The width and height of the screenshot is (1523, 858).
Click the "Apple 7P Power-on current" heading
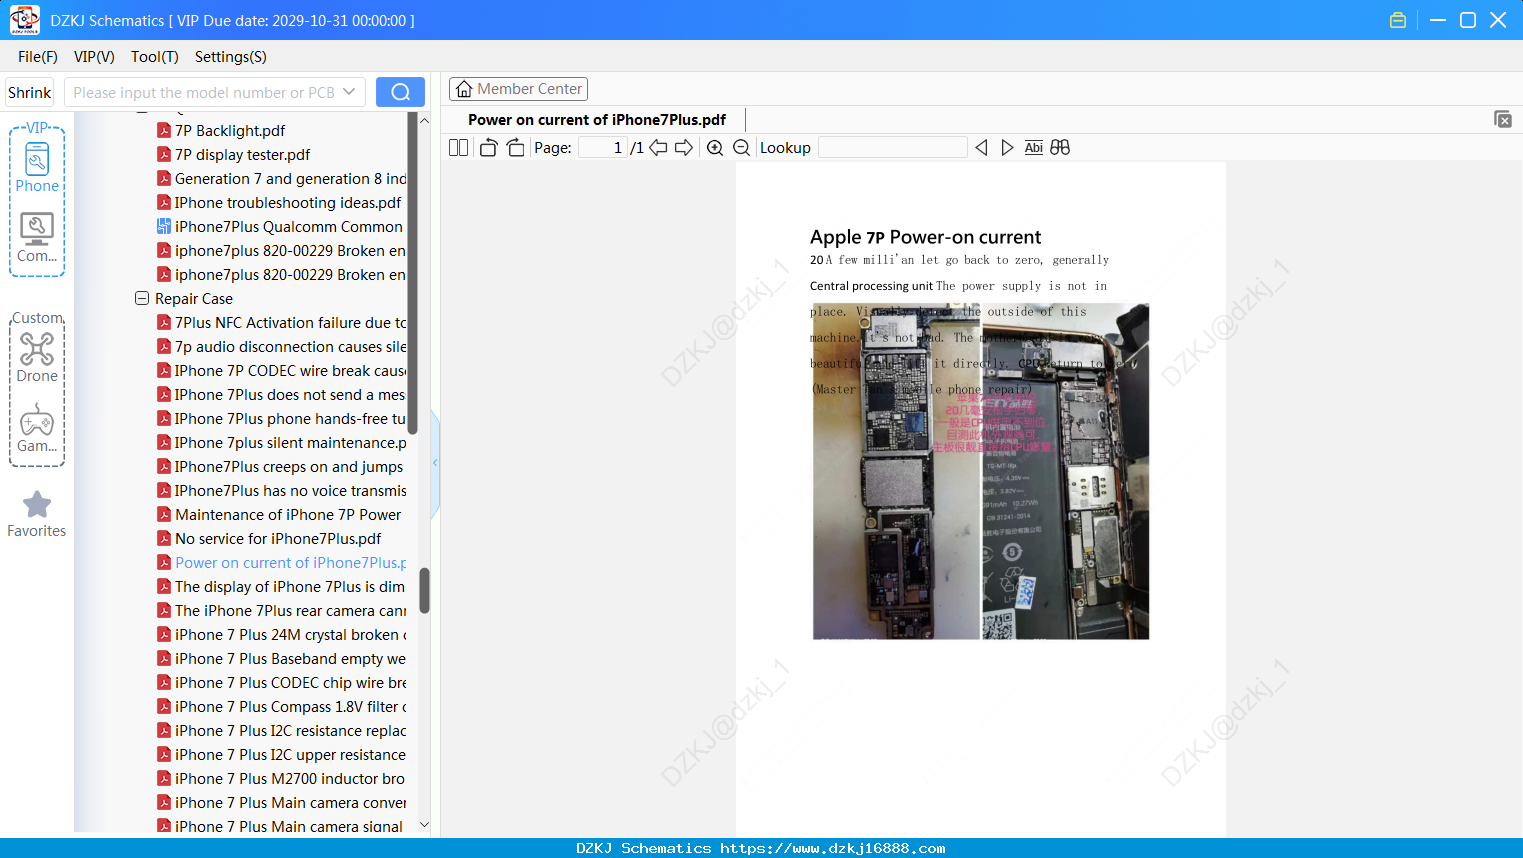925,237
